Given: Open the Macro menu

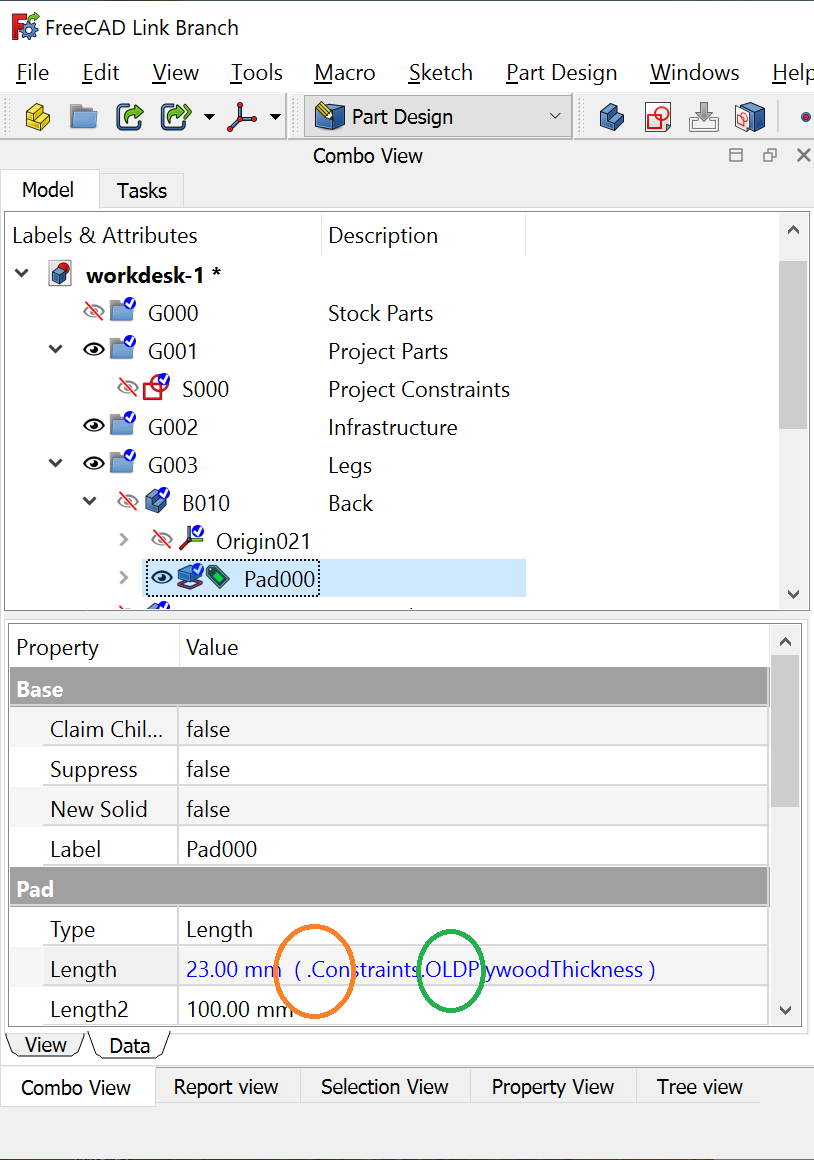Looking at the screenshot, I should (344, 72).
